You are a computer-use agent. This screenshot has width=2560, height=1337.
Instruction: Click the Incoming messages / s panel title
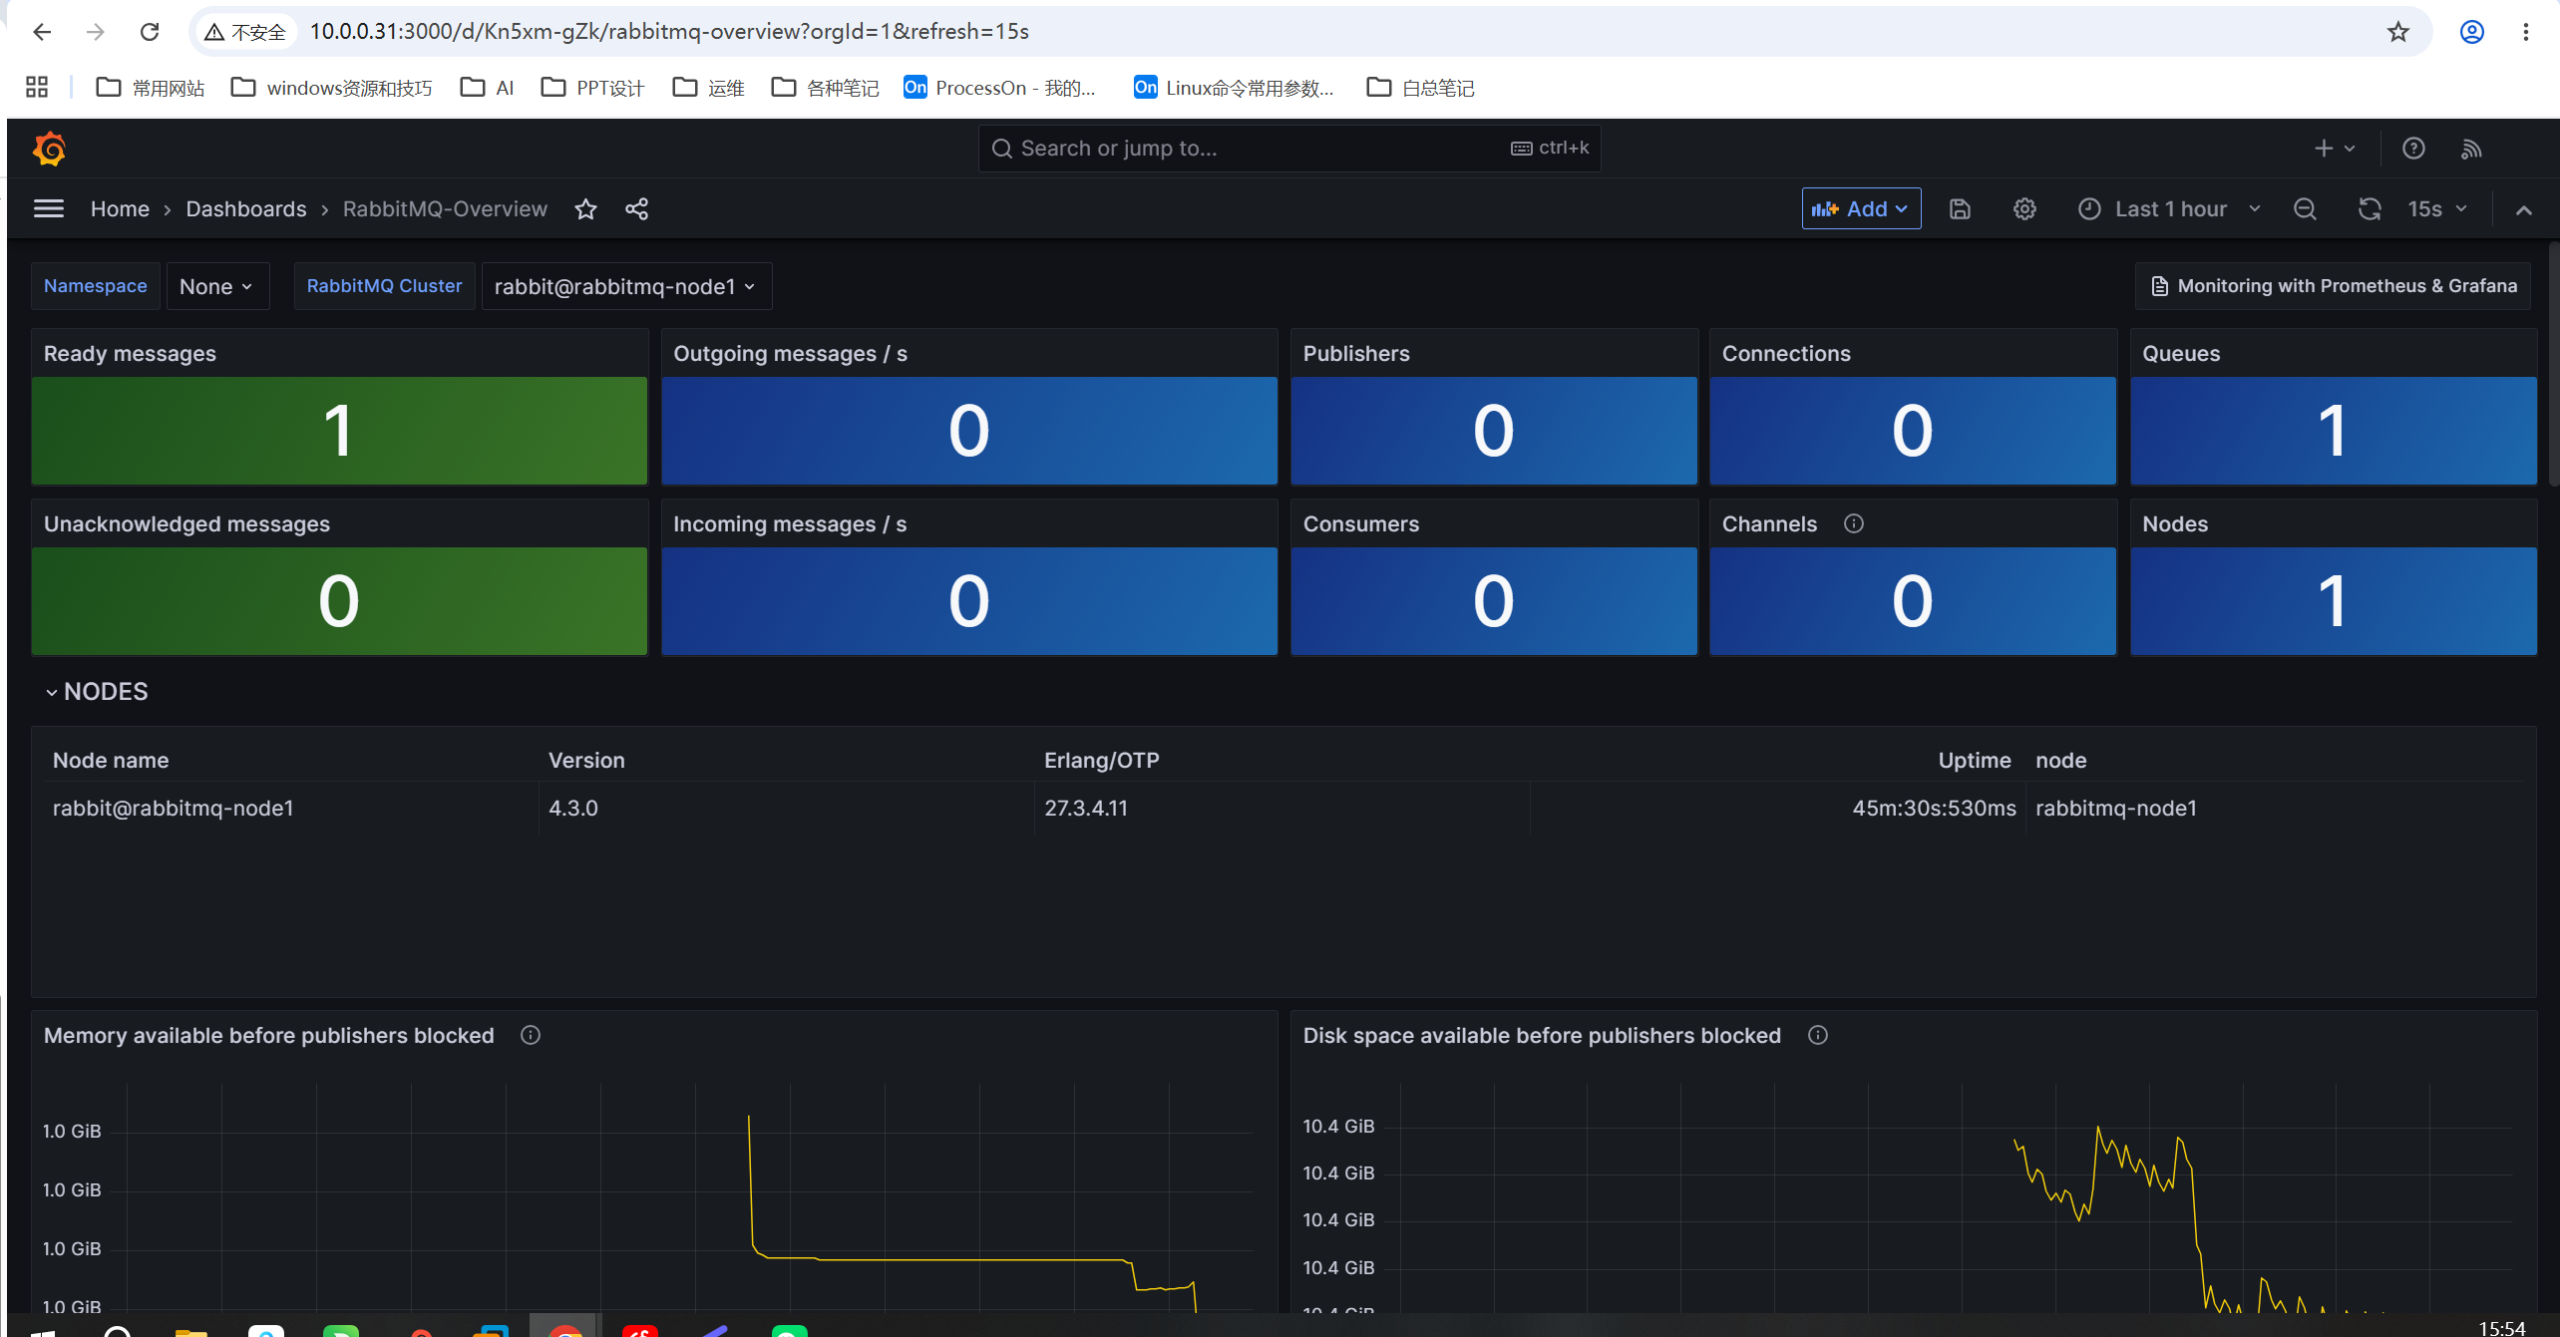pyautogui.click(x=790, y=524)
